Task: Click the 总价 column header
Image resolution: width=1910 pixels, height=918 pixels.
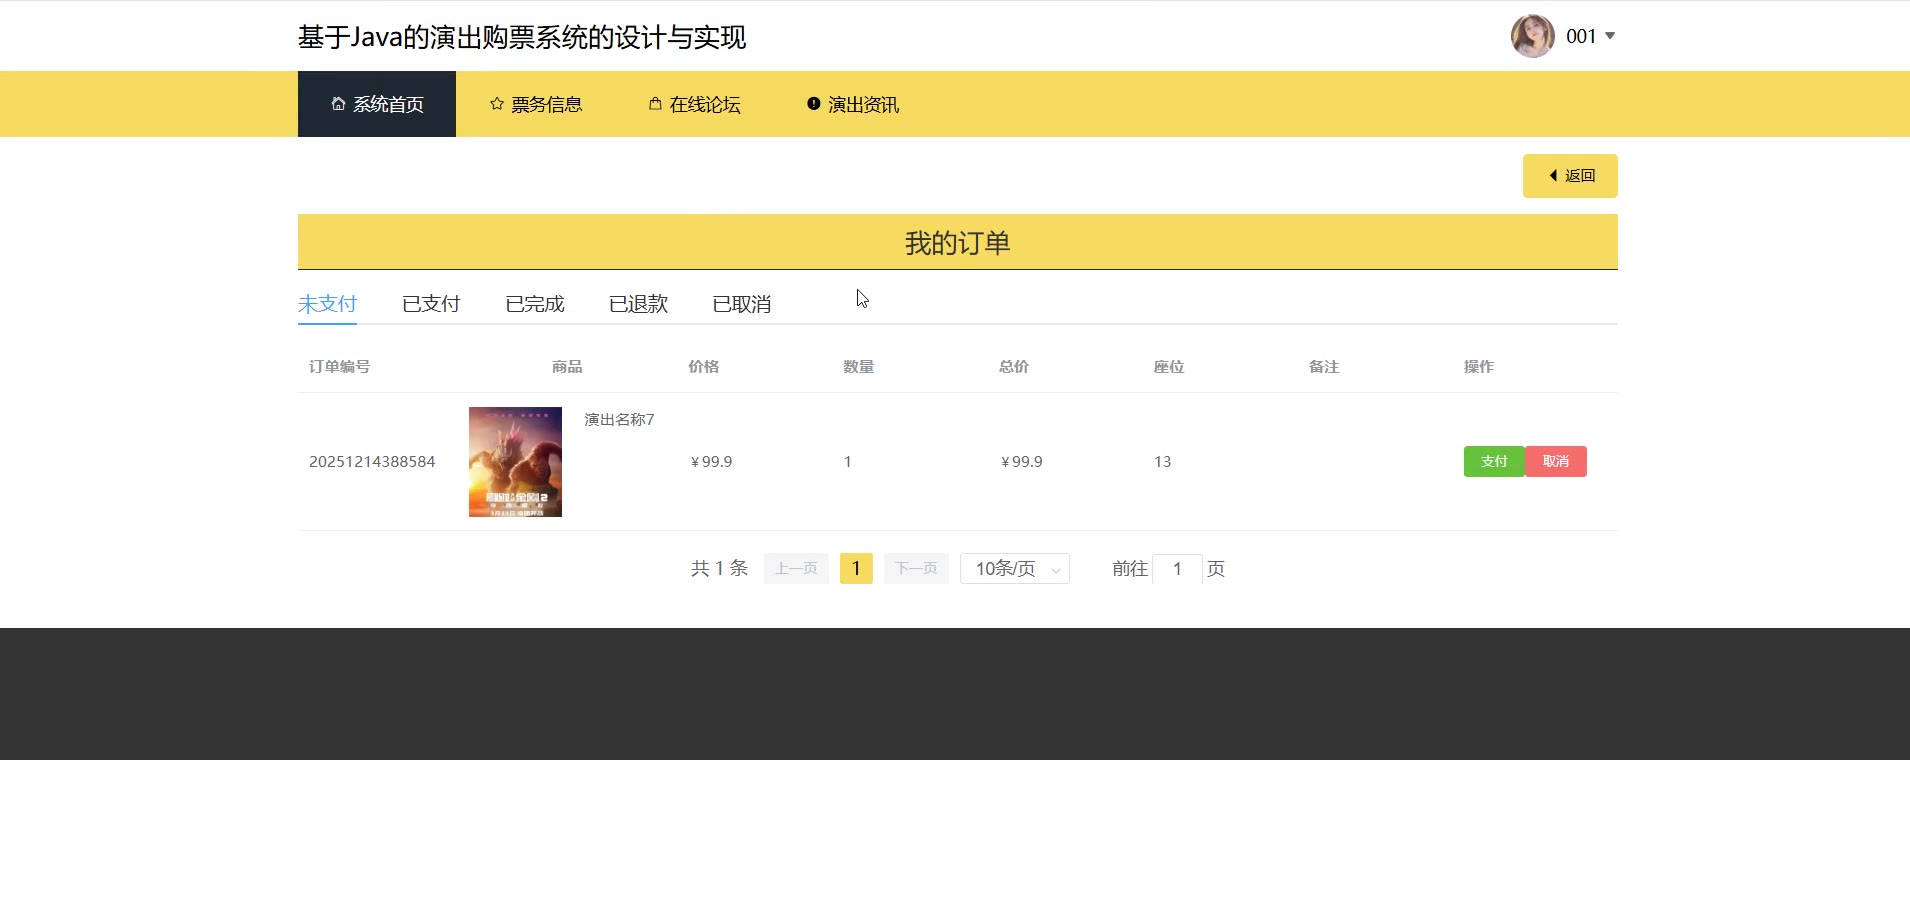Action: tap(1014, 367)
